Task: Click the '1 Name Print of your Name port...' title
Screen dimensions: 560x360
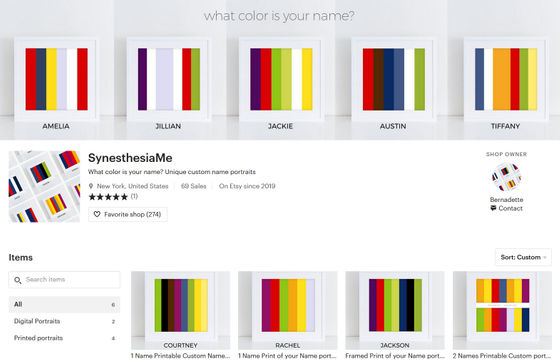Action: pos(288,356)
